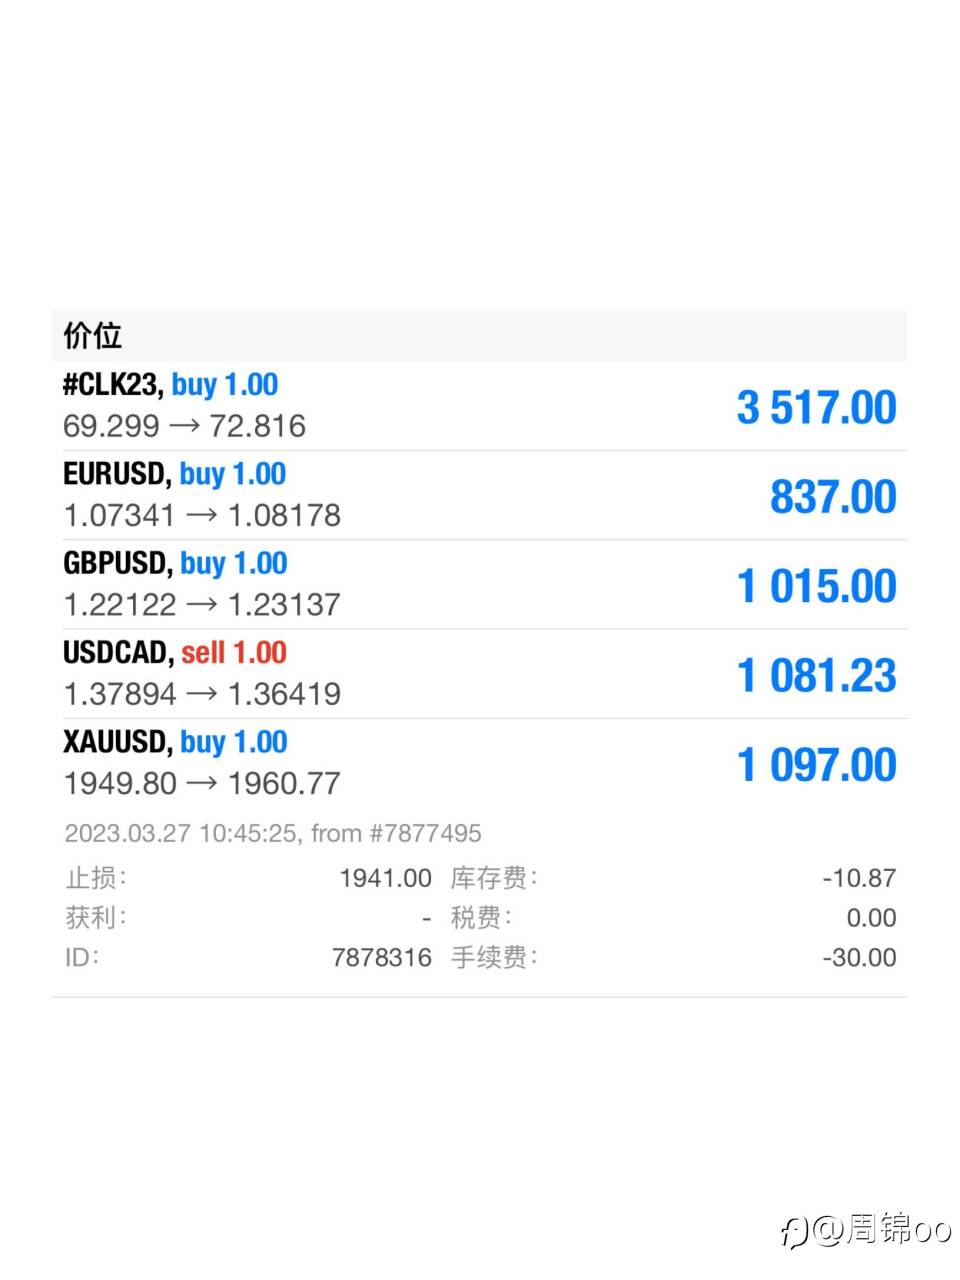The width and height of the screenshot is (960, 1280).
Task: Click the 1 015.00 profit amount
Action: (816, 586)
